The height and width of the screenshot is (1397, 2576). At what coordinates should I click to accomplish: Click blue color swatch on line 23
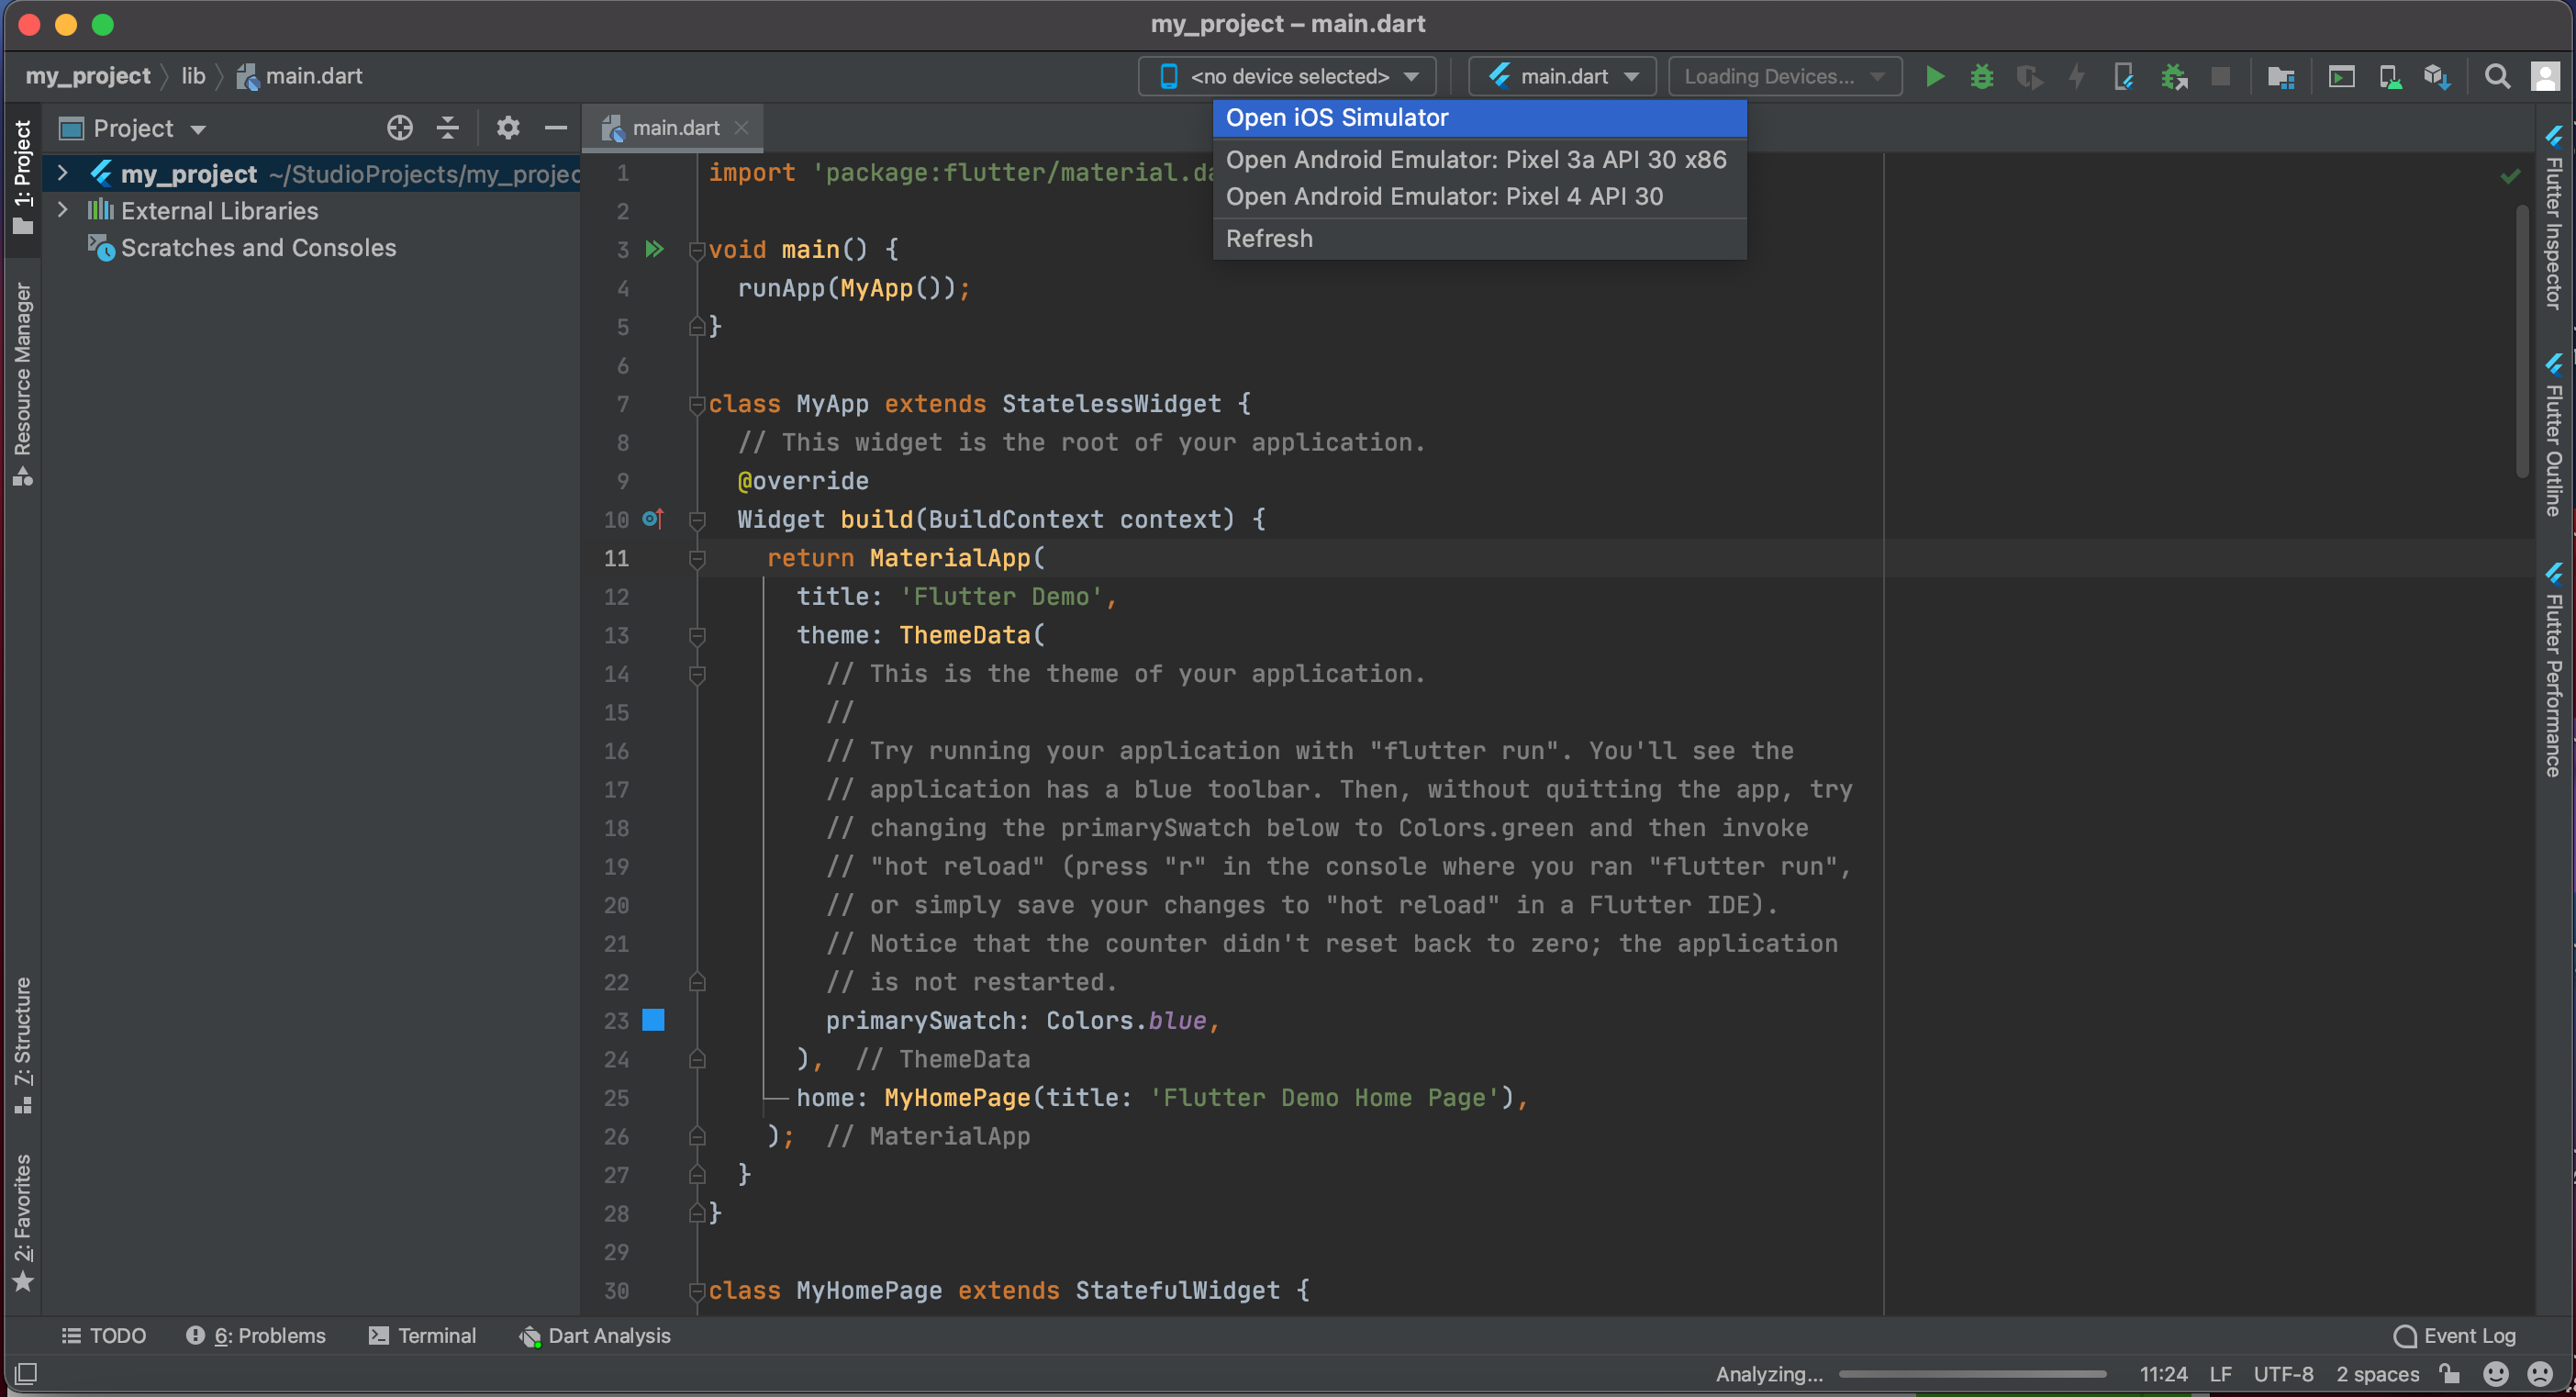(x=653, y=1020)
